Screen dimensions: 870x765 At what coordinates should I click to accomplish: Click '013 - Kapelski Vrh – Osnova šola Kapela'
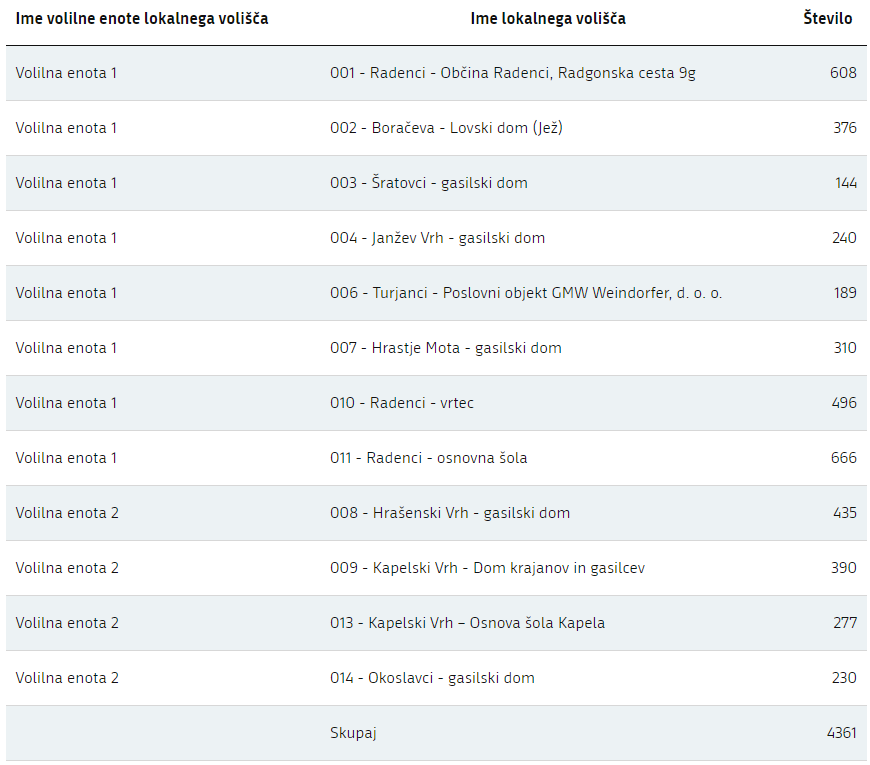467,623
